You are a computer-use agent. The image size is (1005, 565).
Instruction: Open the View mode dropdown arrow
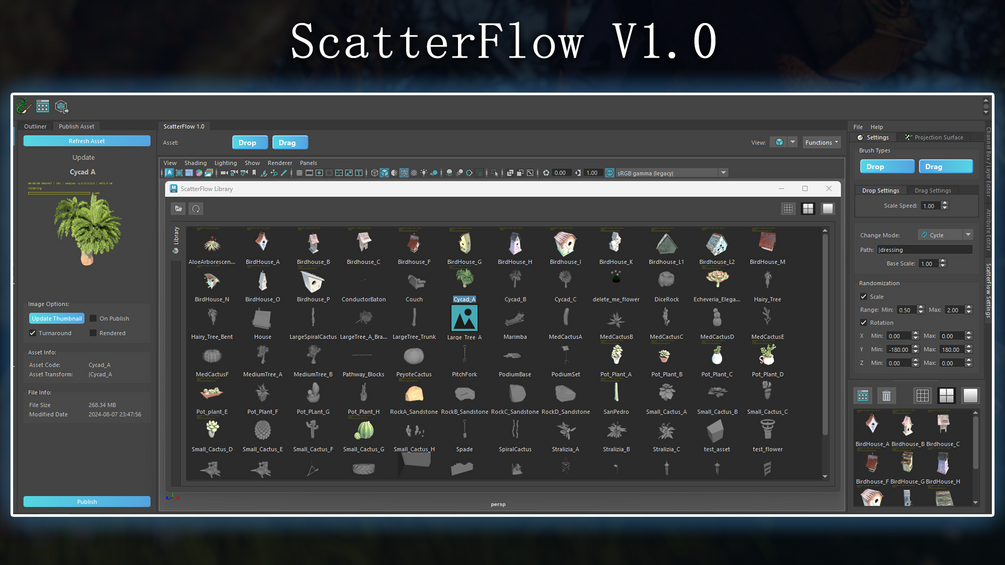coord(793,142)
